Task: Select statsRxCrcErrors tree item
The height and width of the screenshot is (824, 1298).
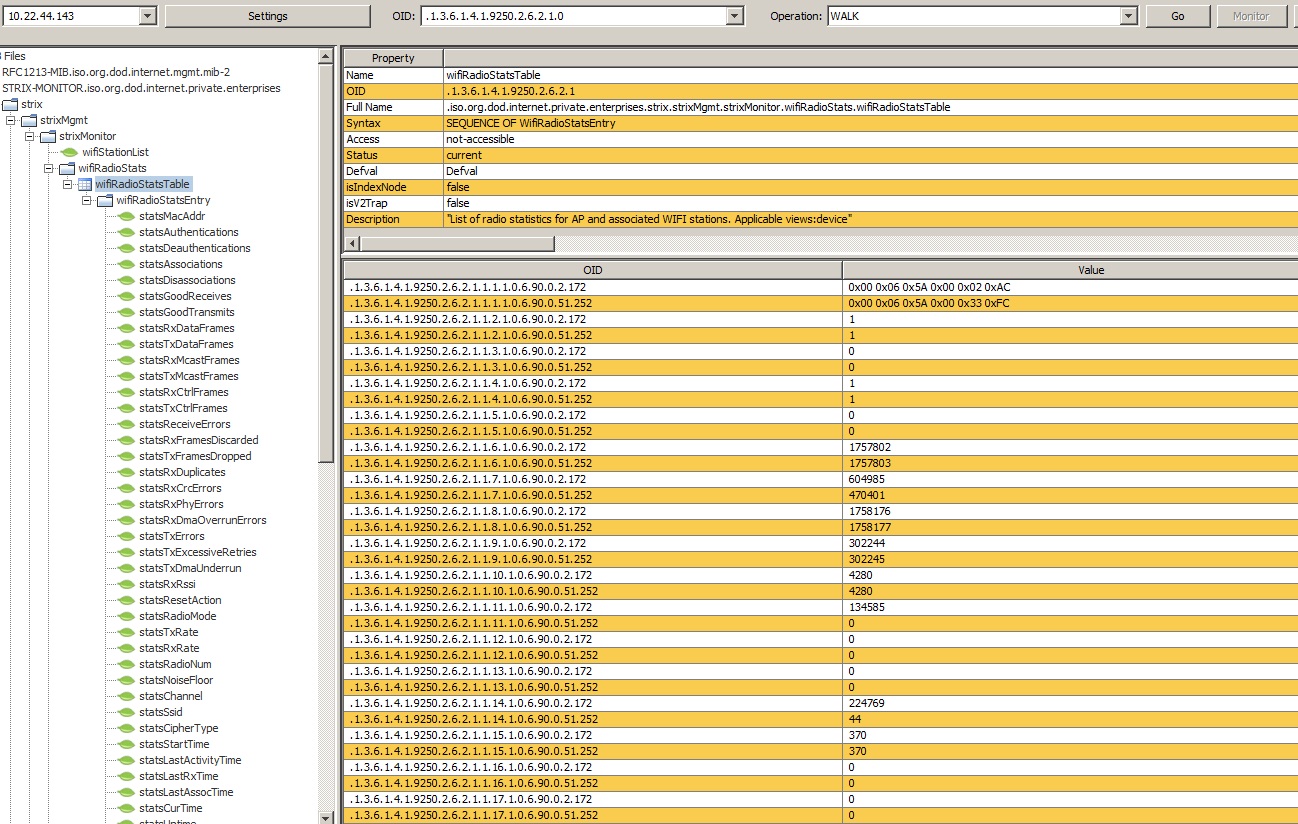Action: tap(181, 488)
